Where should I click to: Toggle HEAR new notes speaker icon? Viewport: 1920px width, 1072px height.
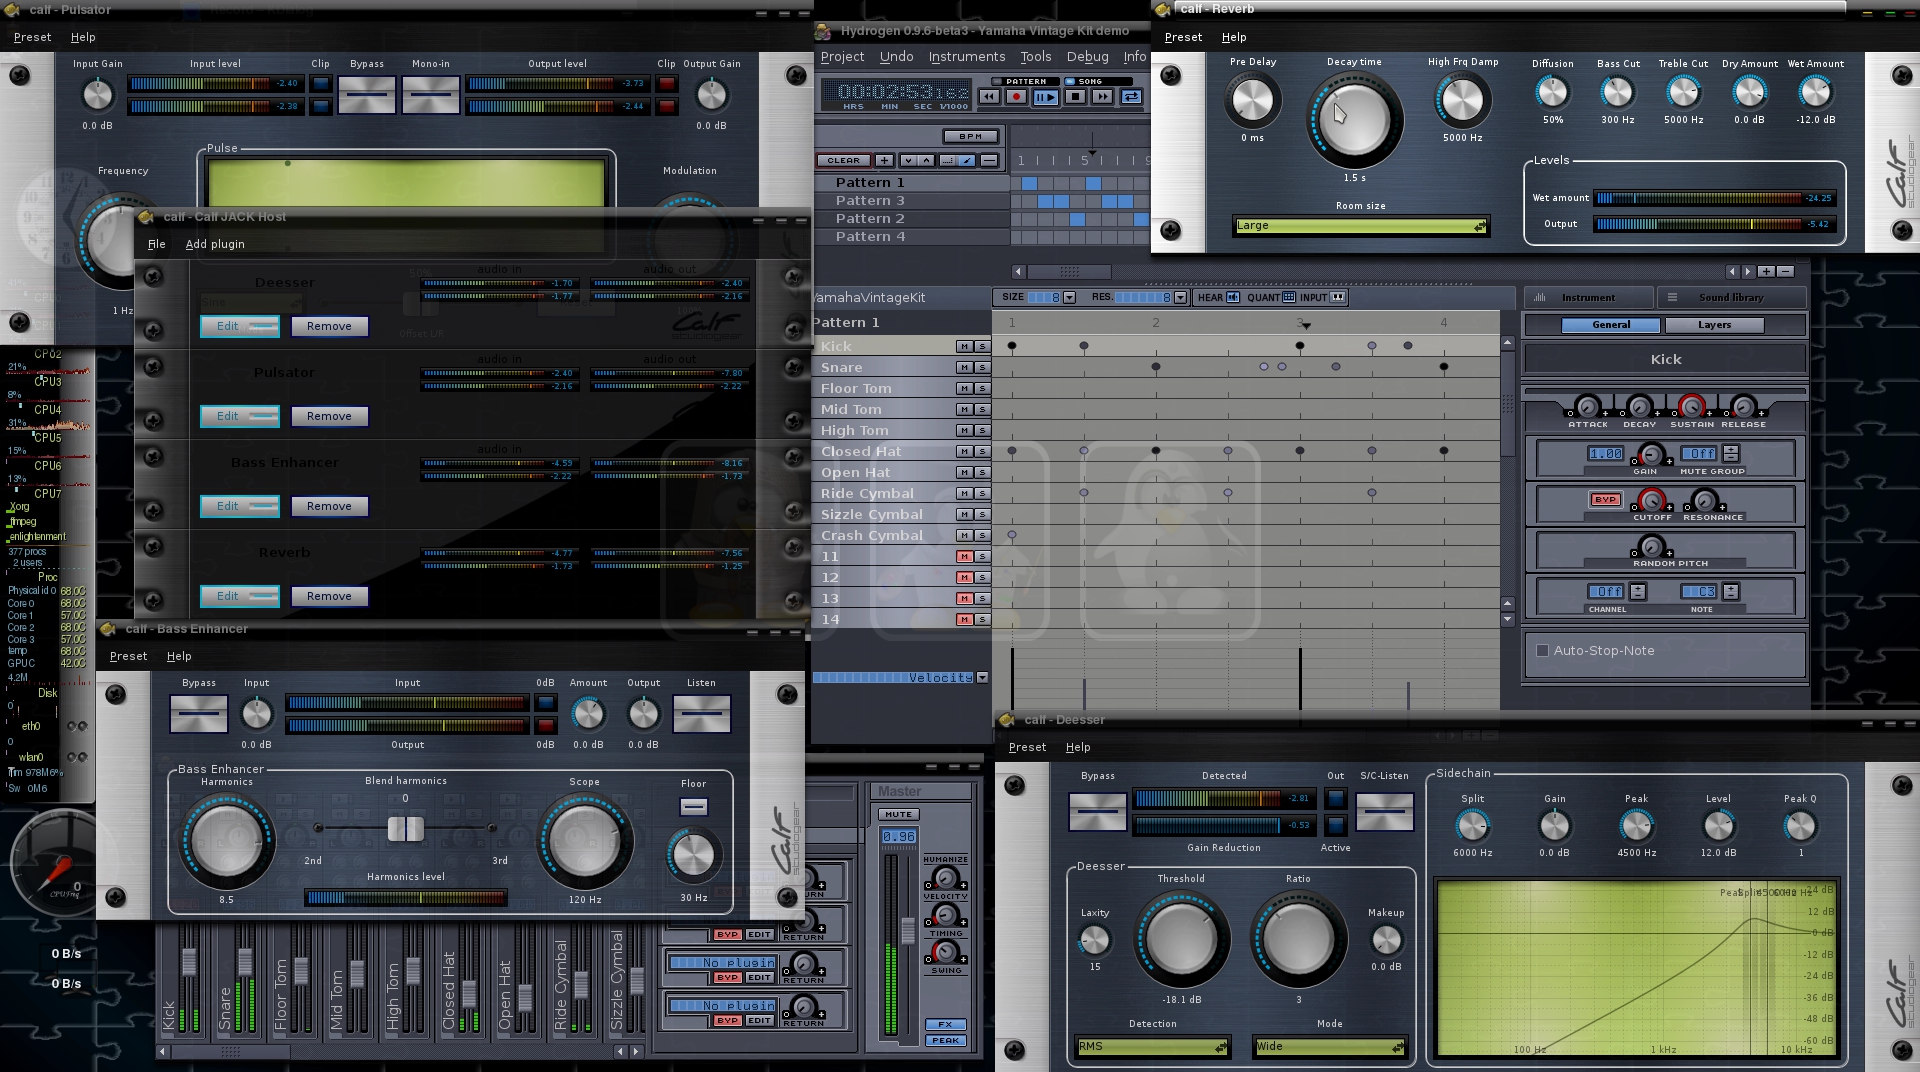click(x=1232, y=297)
